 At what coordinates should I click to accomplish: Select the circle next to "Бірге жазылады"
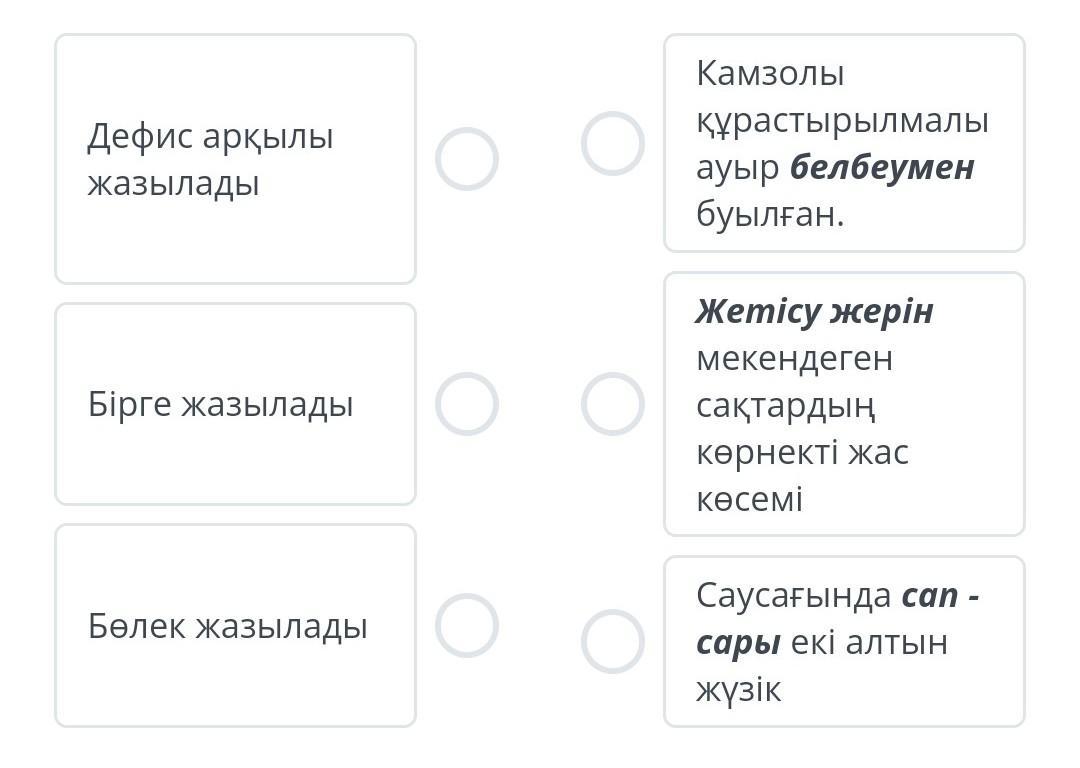click(466, 404)
